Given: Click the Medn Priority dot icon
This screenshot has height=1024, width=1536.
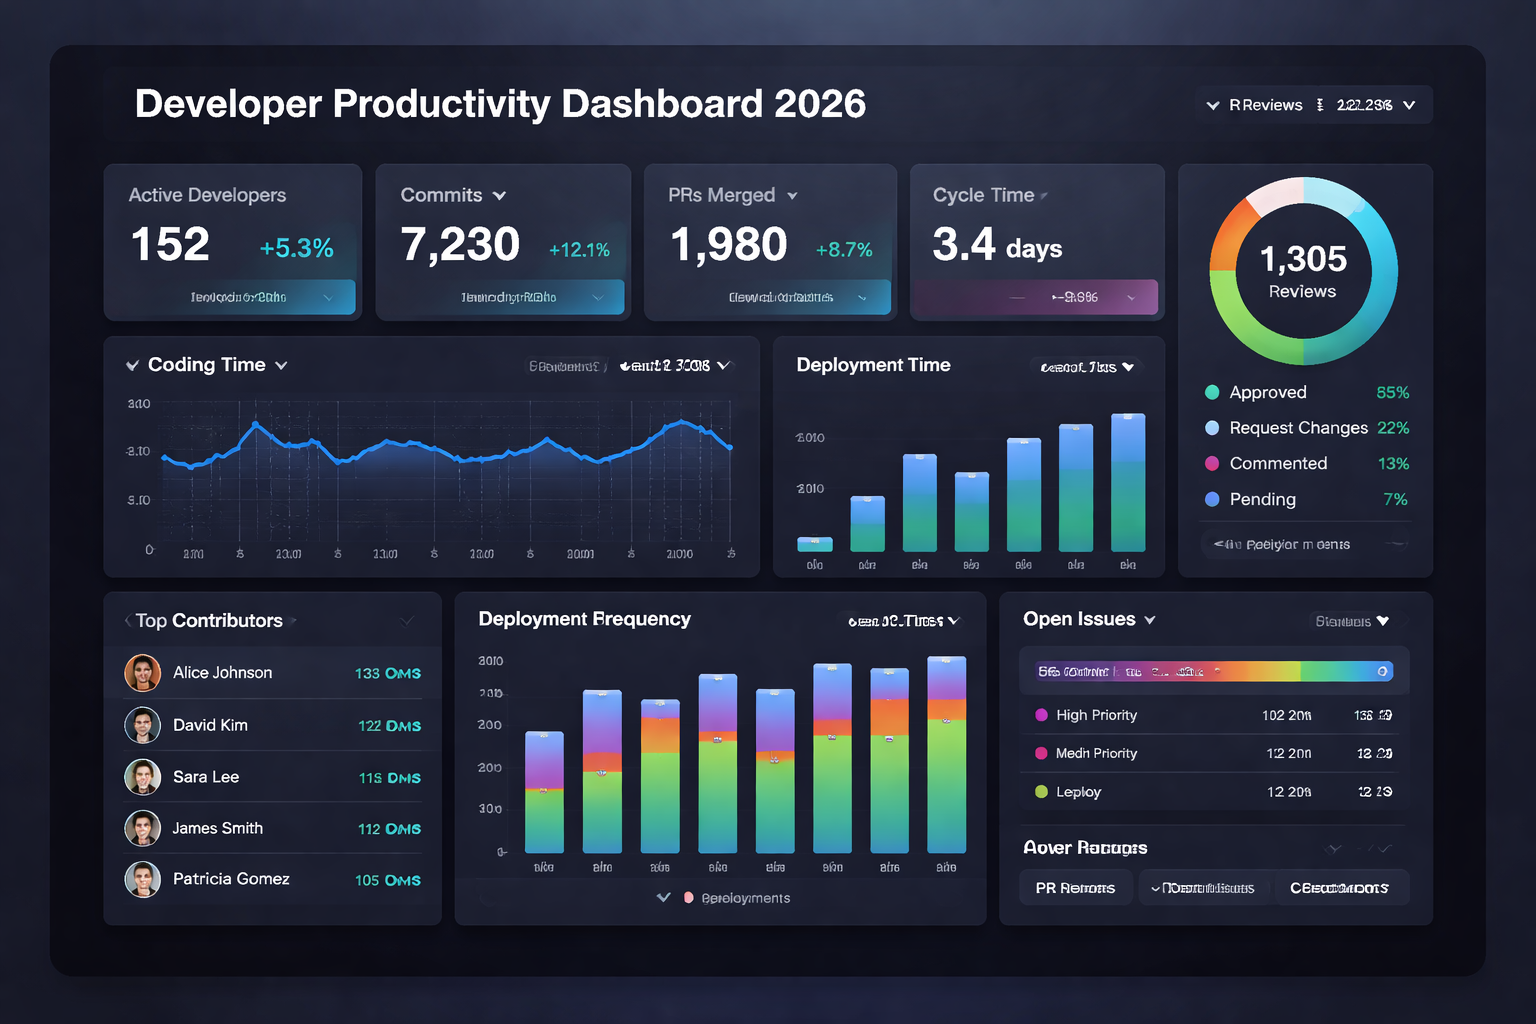Looking at the screenshot, I should [x=1041, y=753].
